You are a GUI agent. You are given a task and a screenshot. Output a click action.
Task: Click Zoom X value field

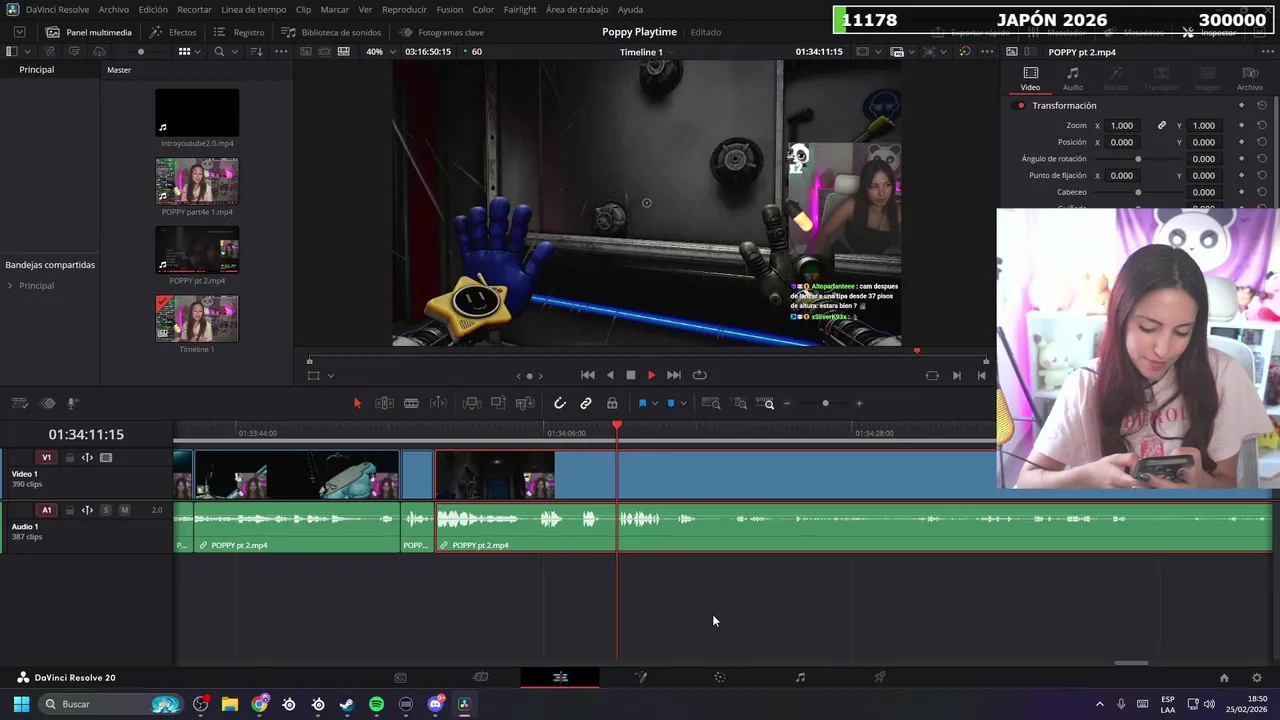(1122, 126)
